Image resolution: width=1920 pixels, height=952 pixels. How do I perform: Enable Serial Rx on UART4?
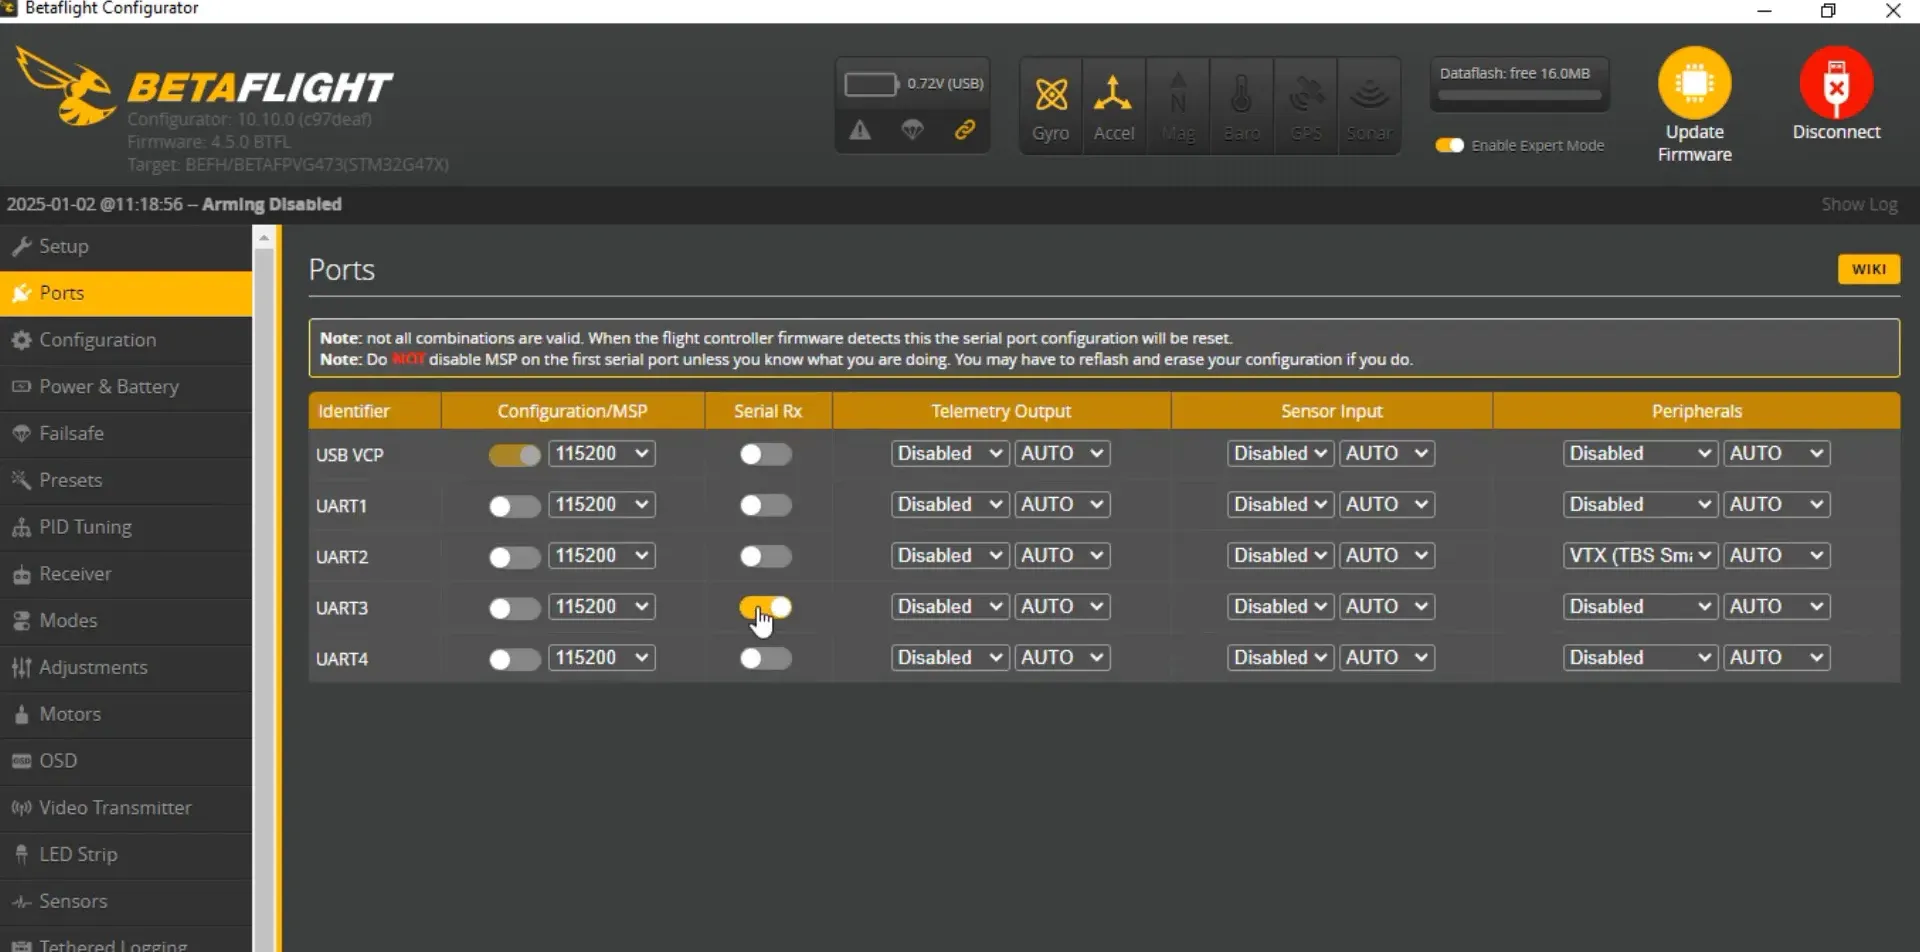click(765, 659)
